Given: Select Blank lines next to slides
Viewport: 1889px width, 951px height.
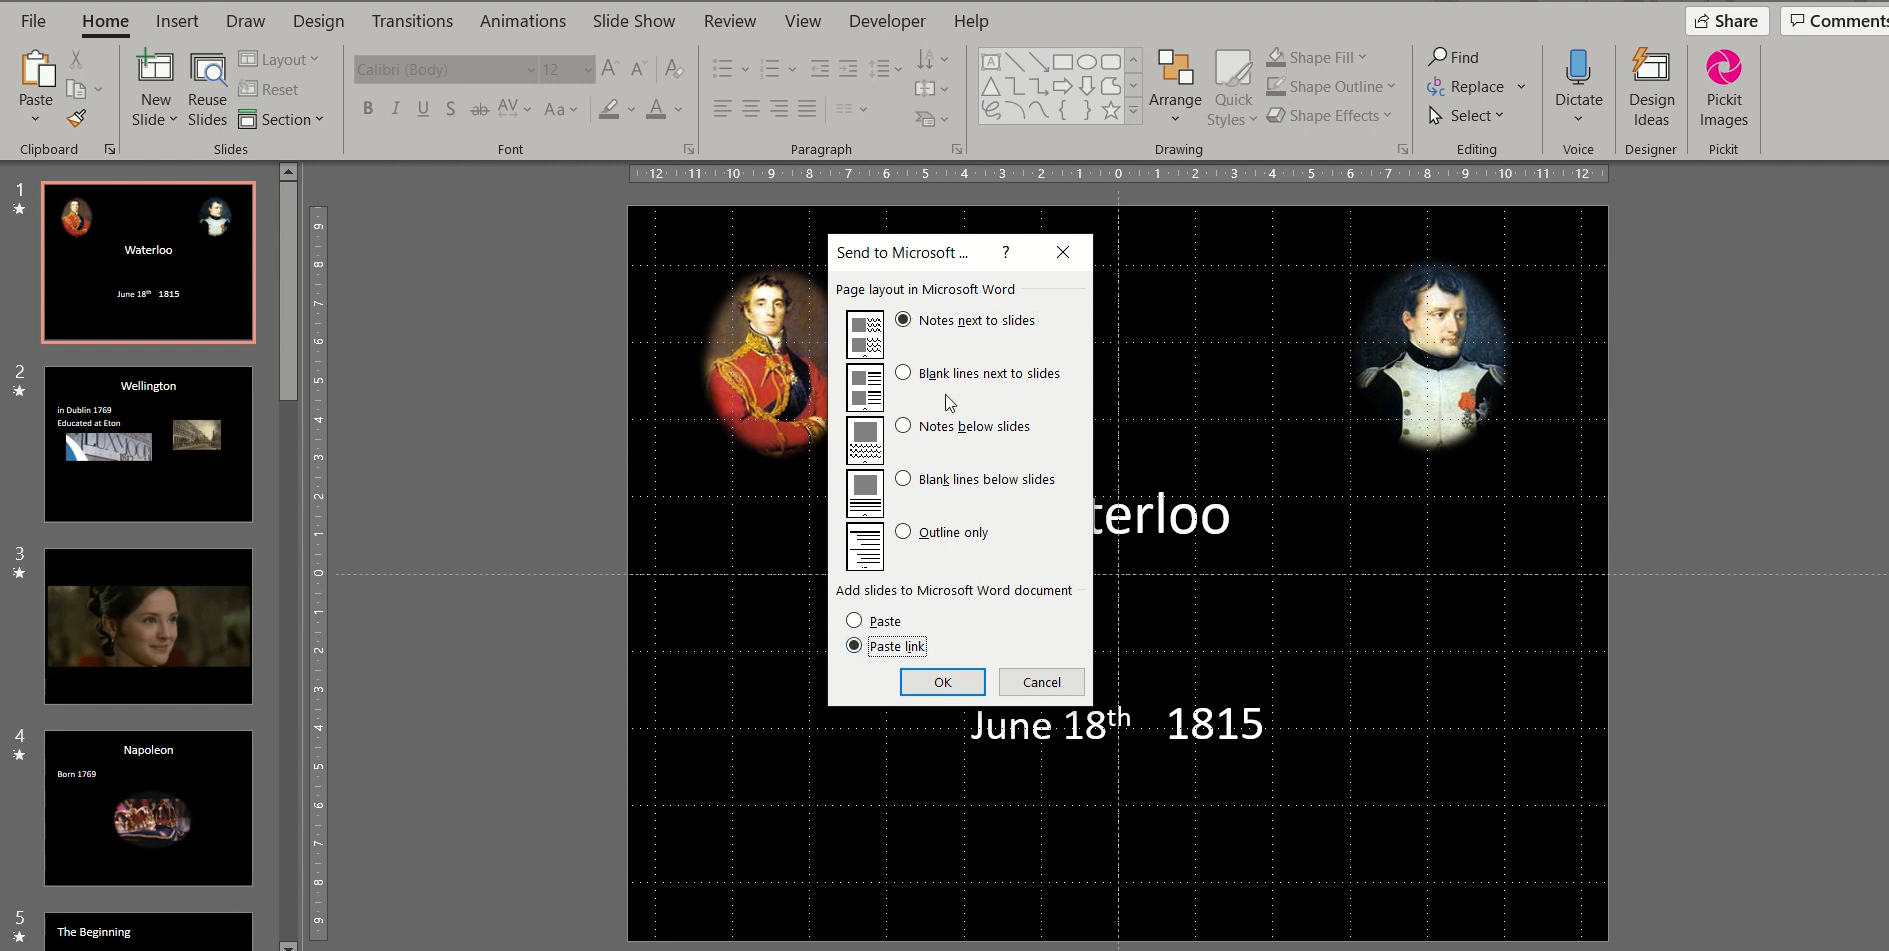Looking at the screenshot, I should [x=903, y=373].
